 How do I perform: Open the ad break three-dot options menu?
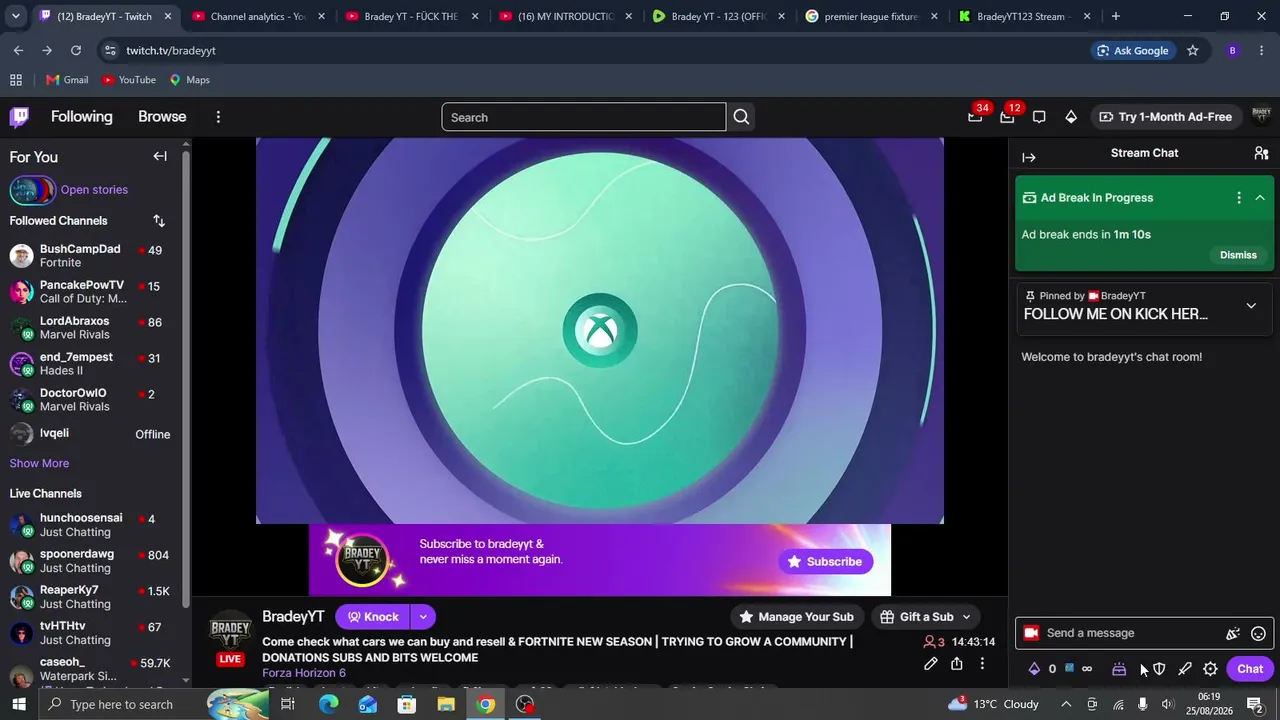coord(1239,198)
